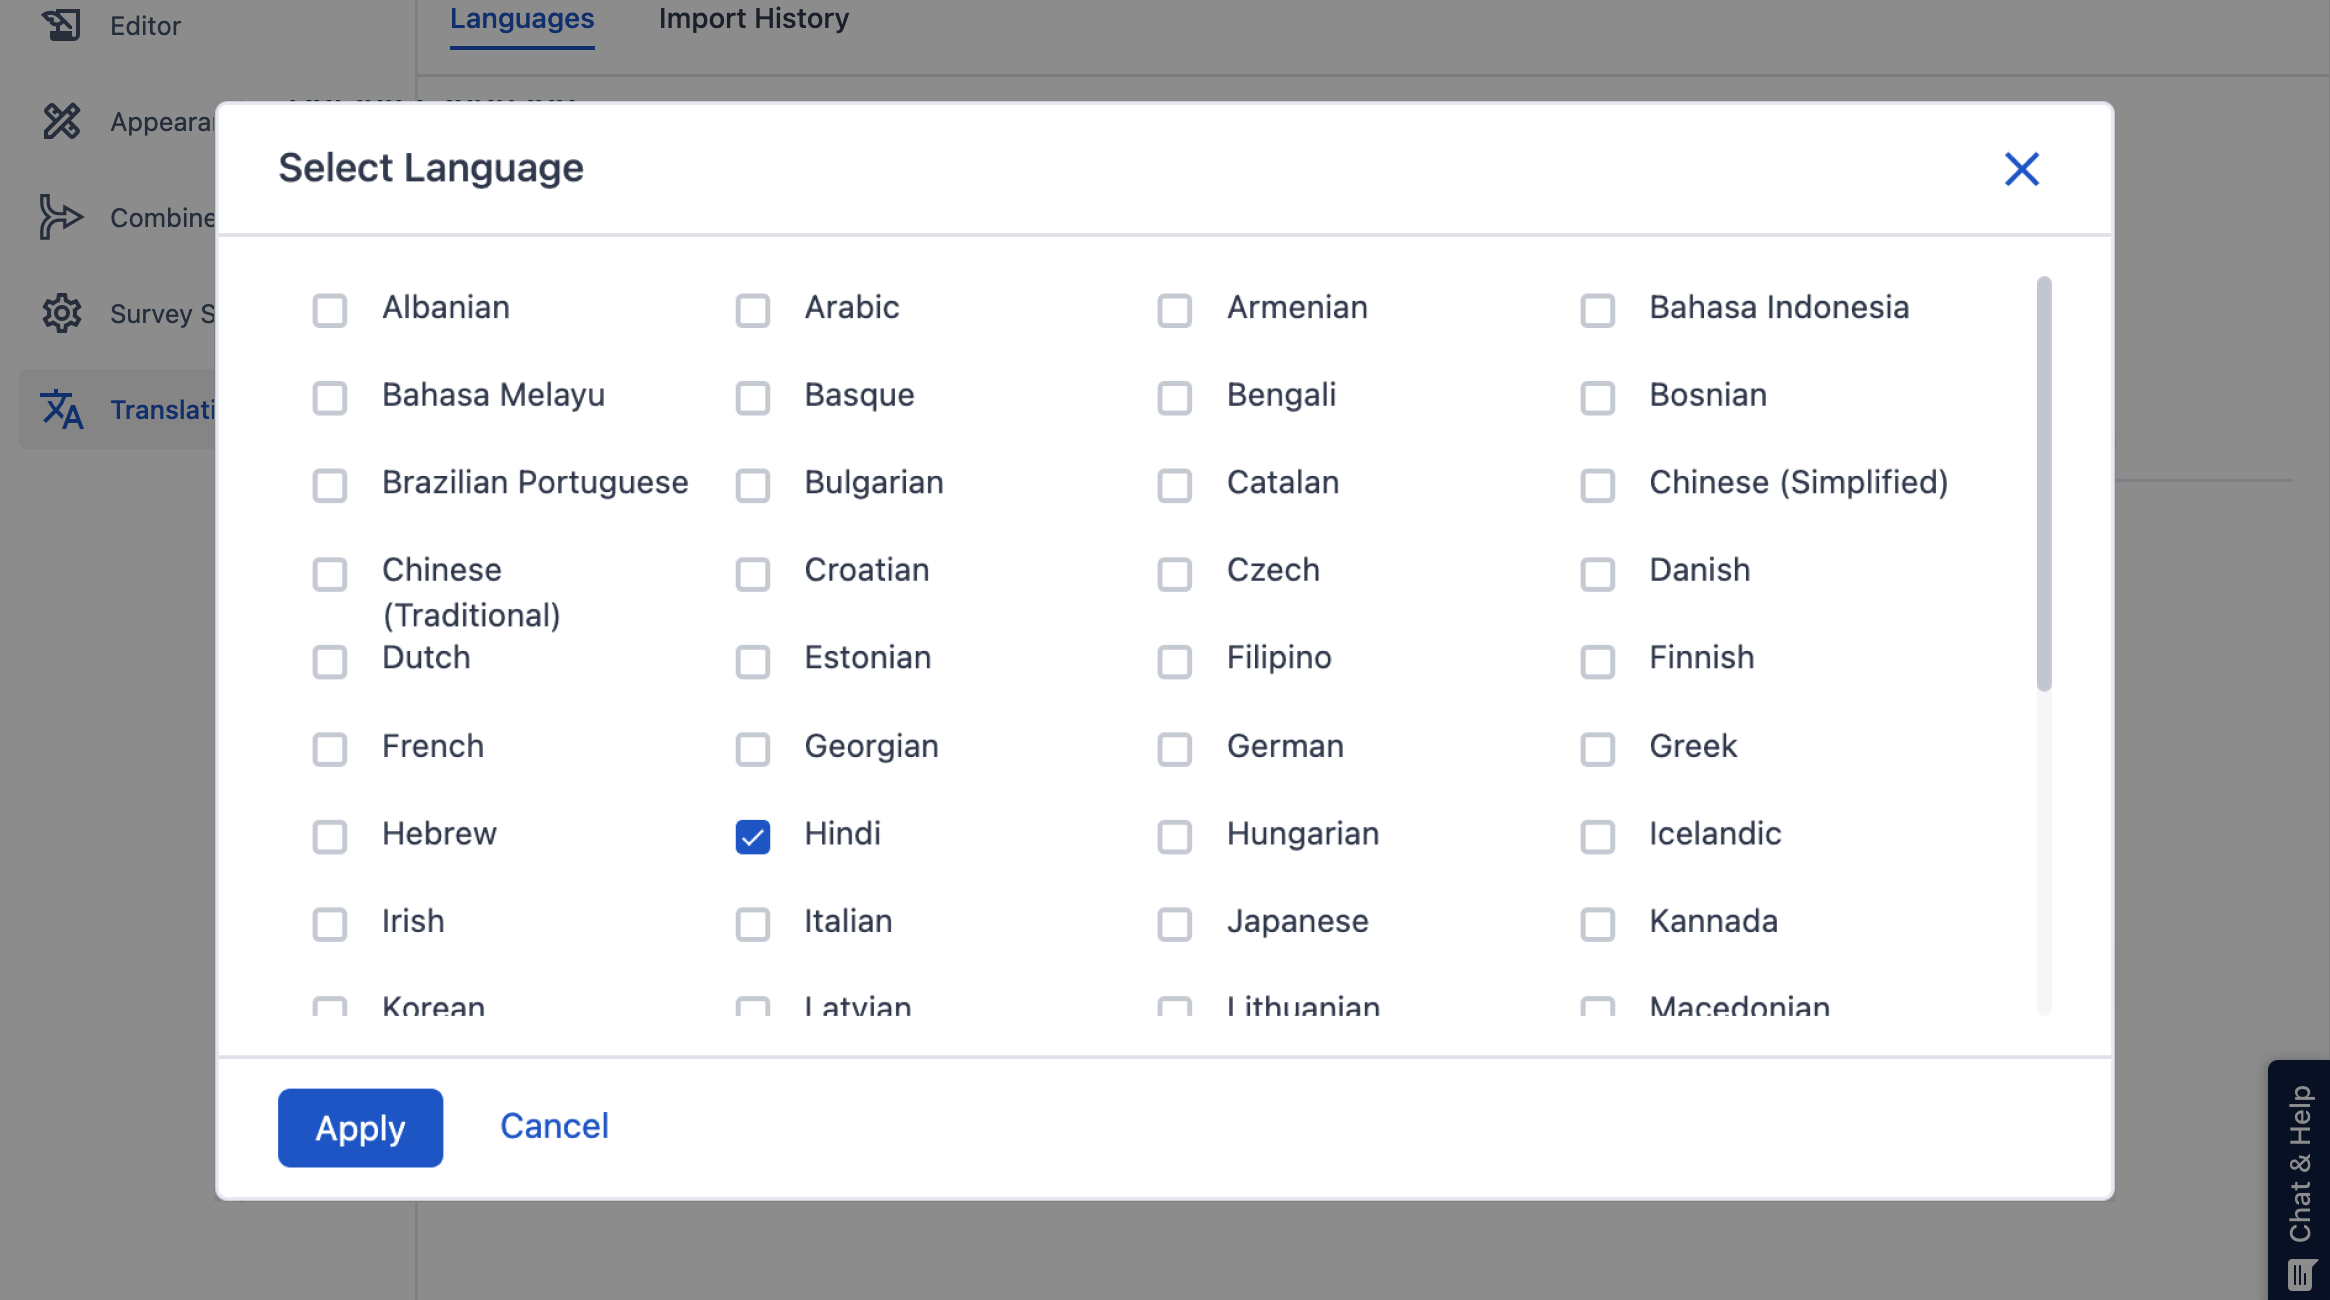Check the Georgian checkbox
The width and height of the screenshot is (2330, 1300).
pyautogui.click(x=753, y=749)
